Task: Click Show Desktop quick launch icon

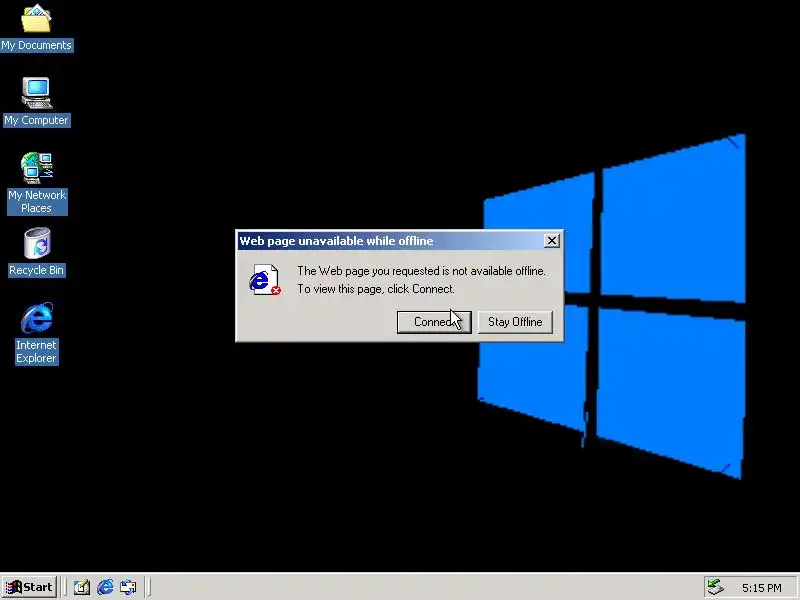Action: [x=82, y=587]
